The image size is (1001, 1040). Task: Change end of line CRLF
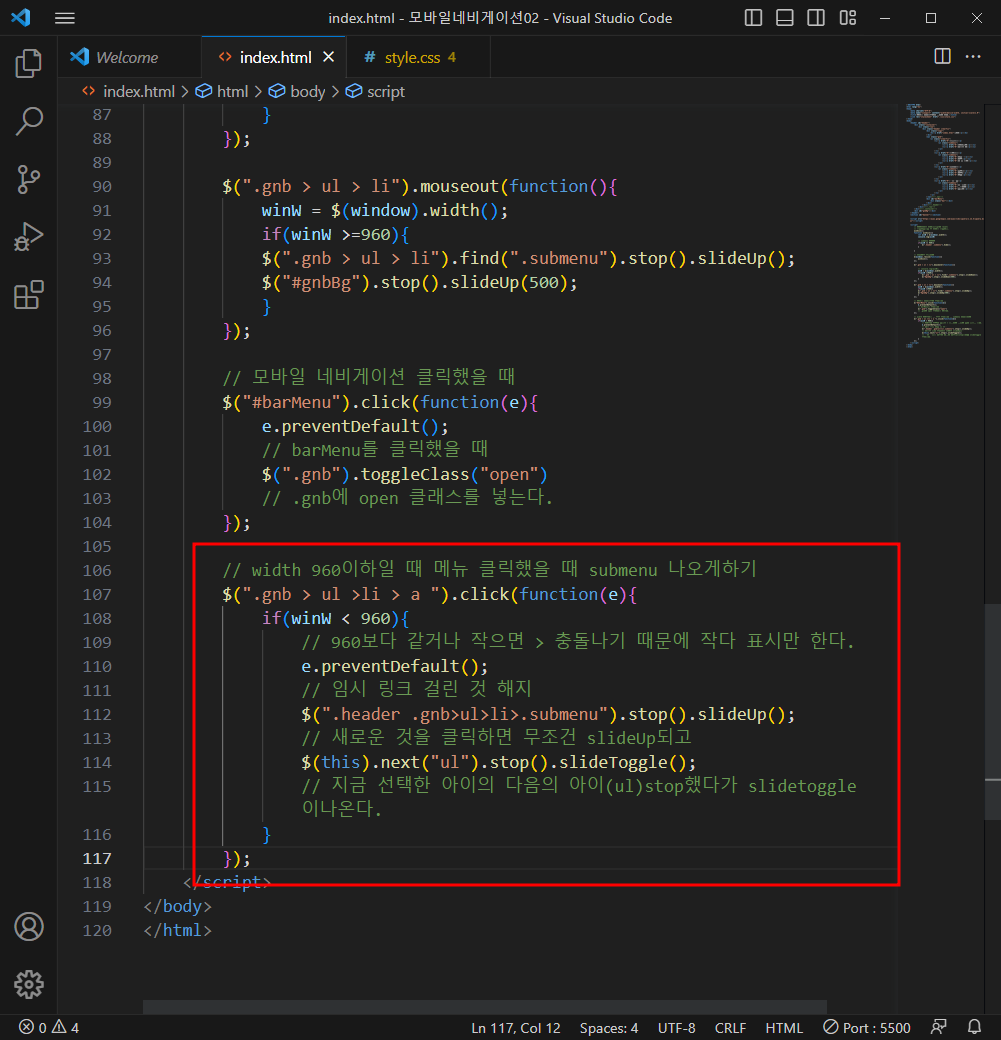click(730, 1027)
